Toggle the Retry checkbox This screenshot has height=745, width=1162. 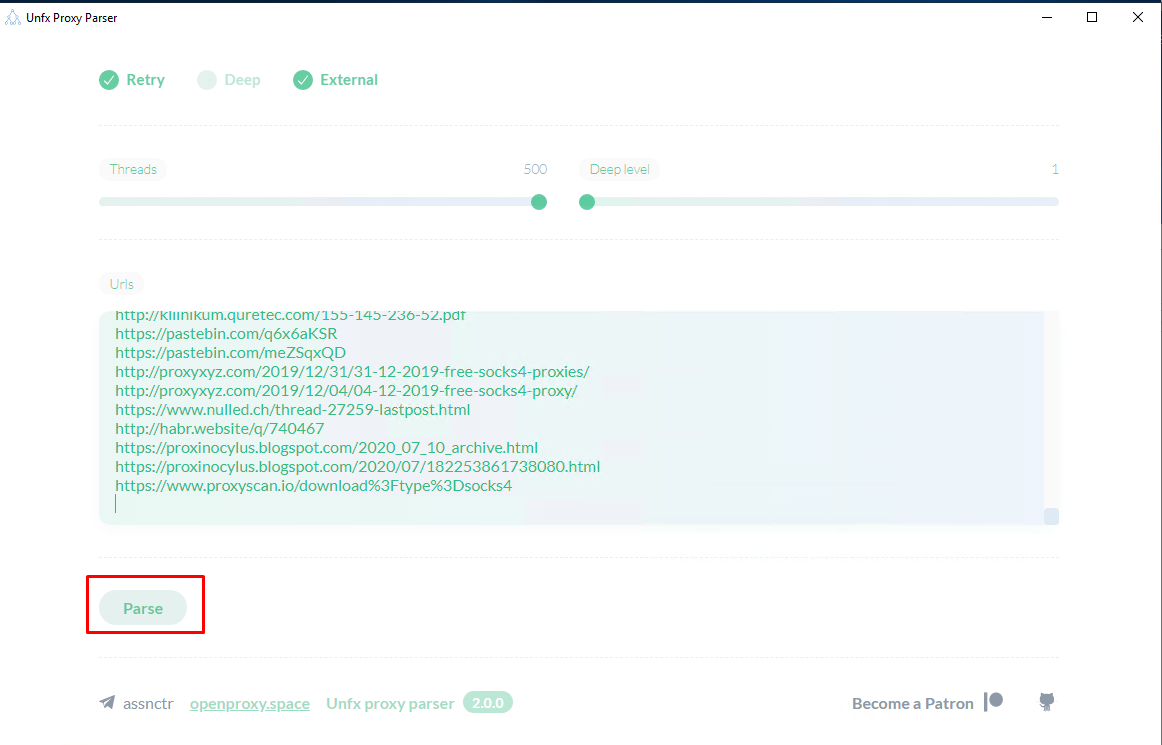(x=109, y=80)
